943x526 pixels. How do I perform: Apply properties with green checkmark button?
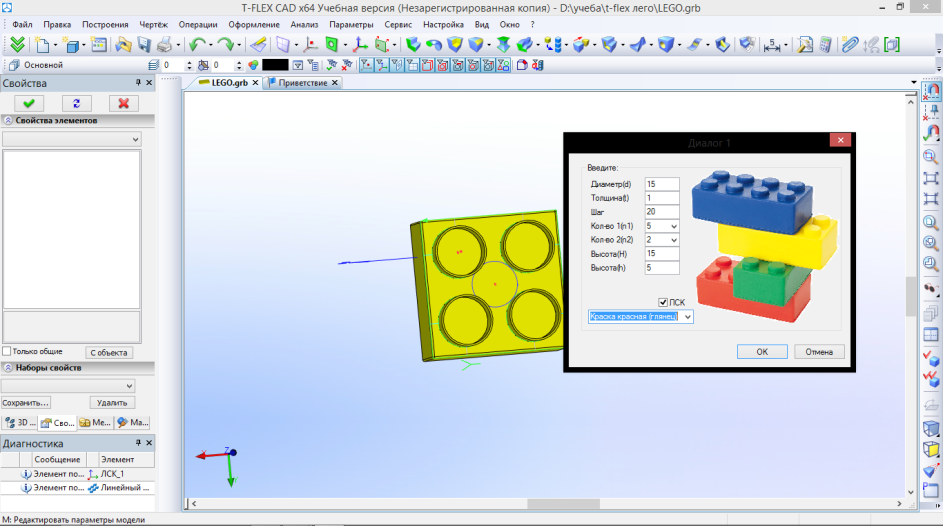pyautogui.click(x=30, y=103)
